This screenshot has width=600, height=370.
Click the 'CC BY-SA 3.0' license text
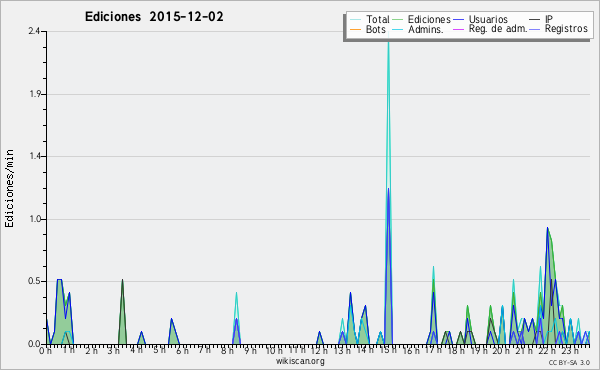(569, 362)
